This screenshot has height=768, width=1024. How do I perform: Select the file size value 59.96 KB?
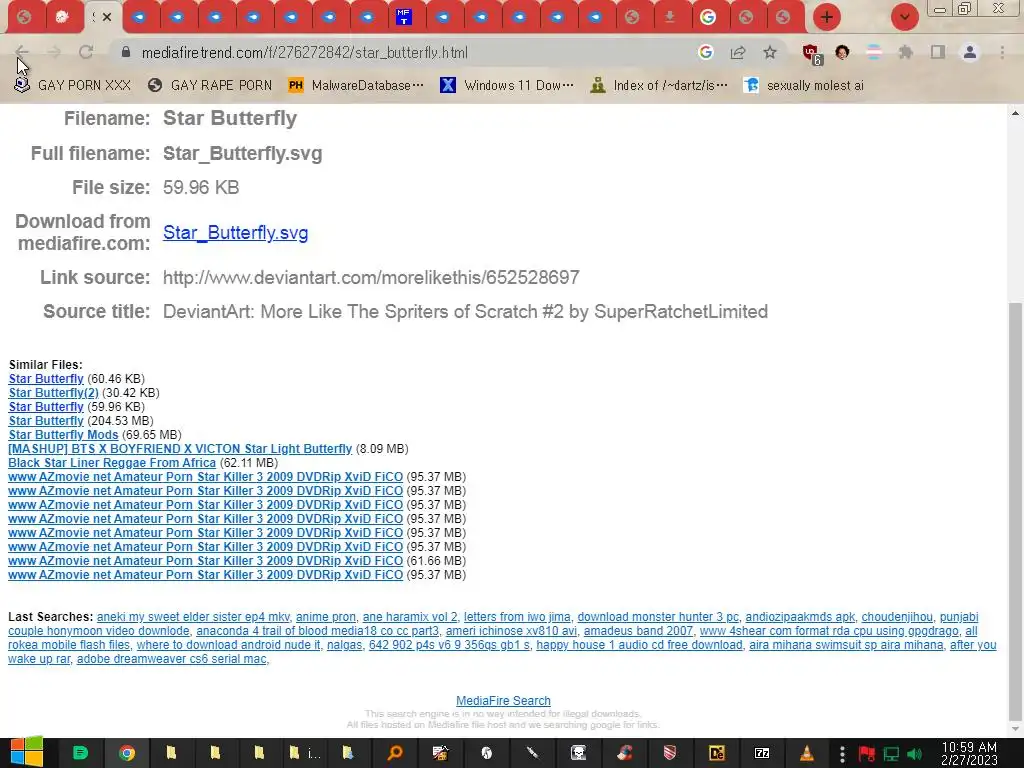[200, 187]
